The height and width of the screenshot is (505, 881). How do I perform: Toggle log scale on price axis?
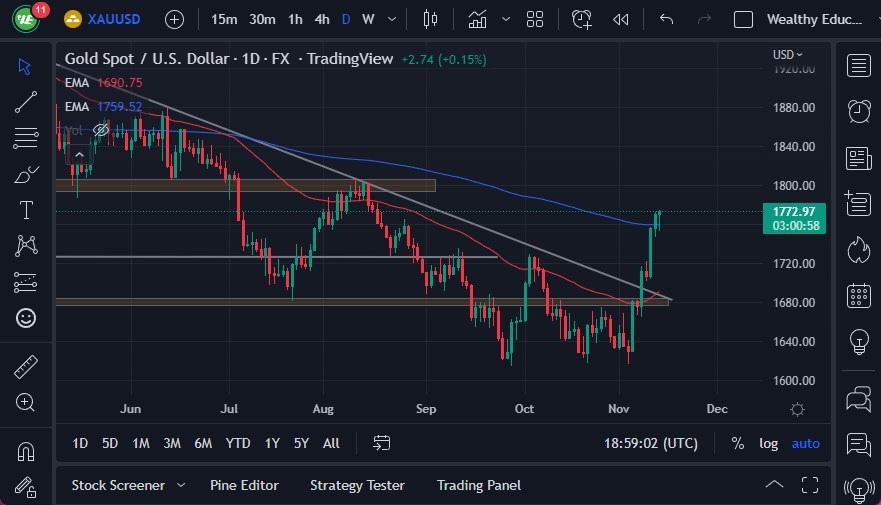click(x=768, y=443)
